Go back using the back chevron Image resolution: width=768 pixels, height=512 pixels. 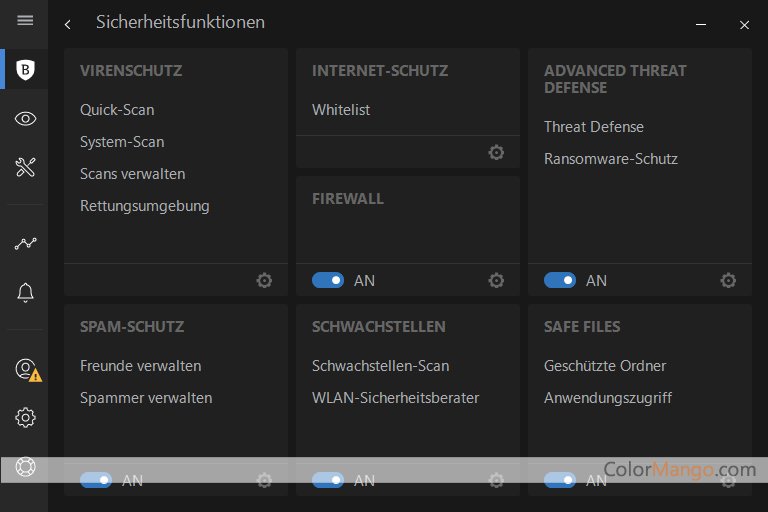(x=67, y=24)
